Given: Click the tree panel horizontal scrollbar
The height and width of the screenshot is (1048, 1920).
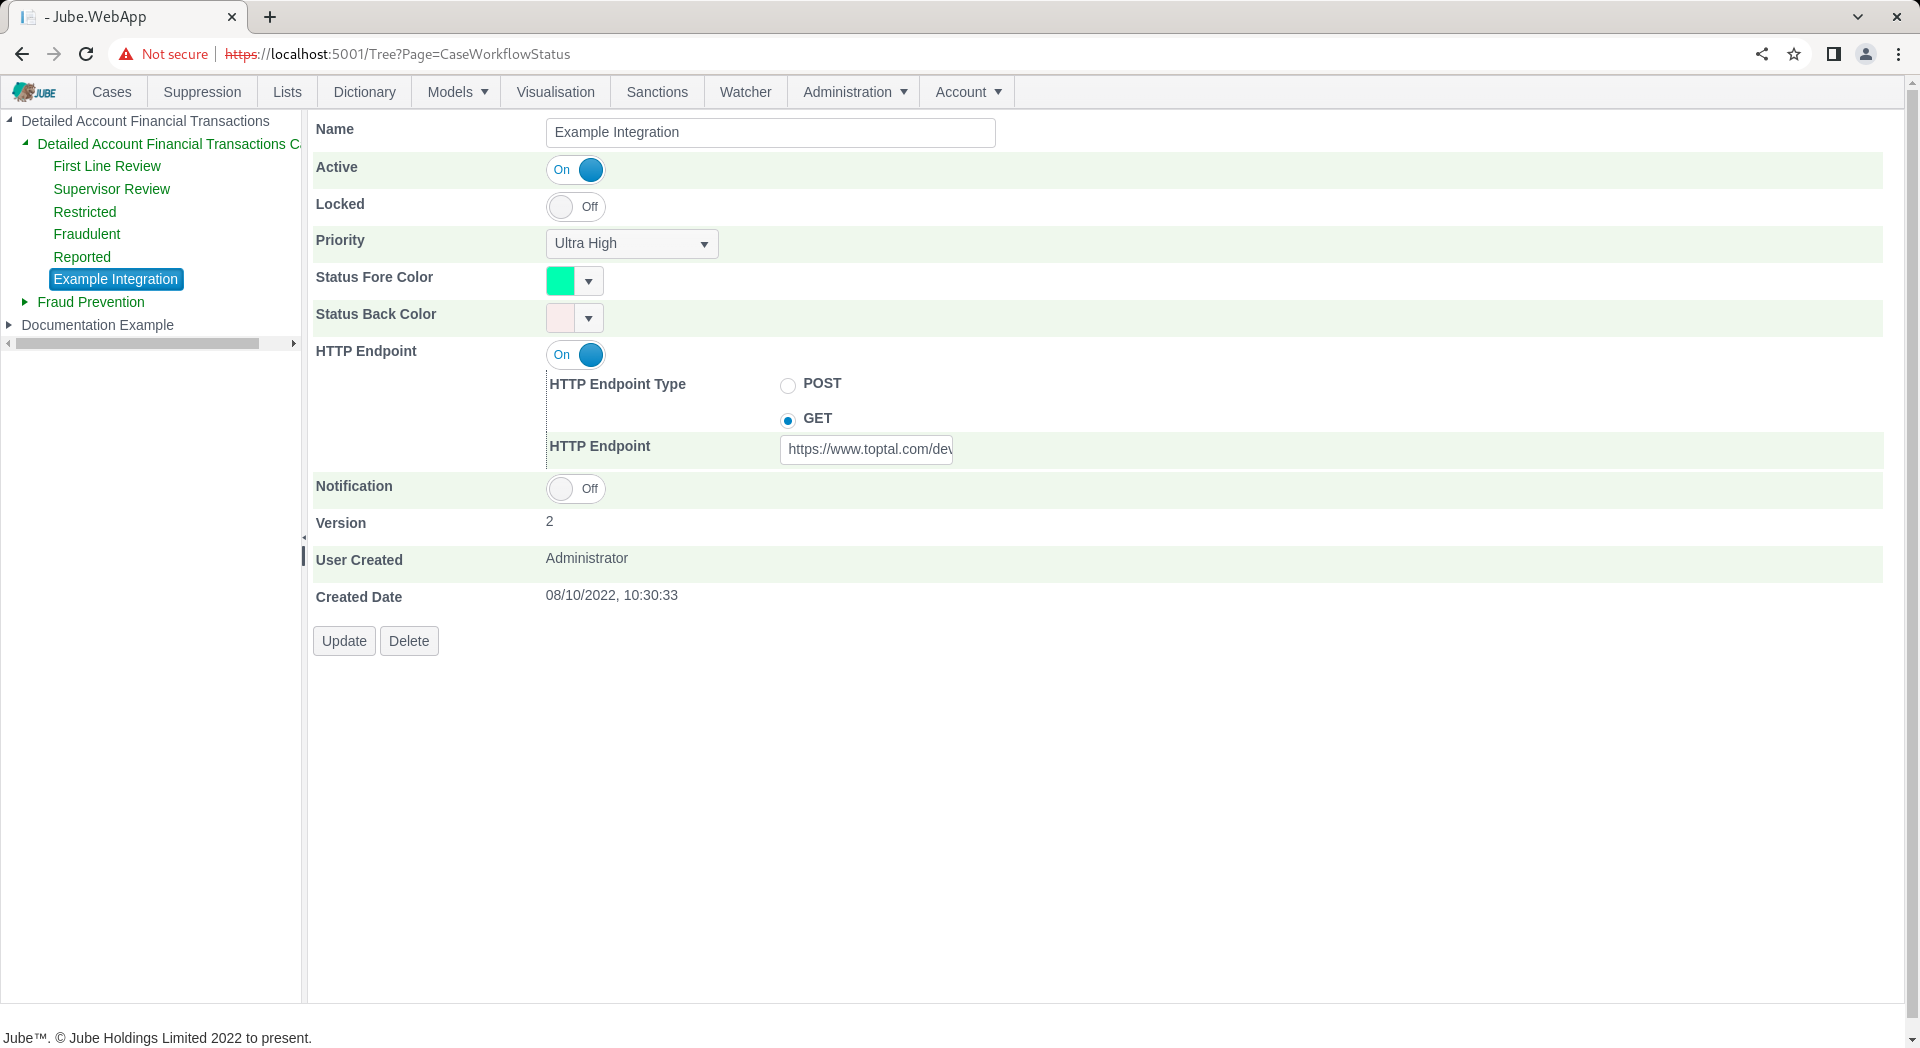Looking at the screenshot, I should tap(138, 344).
